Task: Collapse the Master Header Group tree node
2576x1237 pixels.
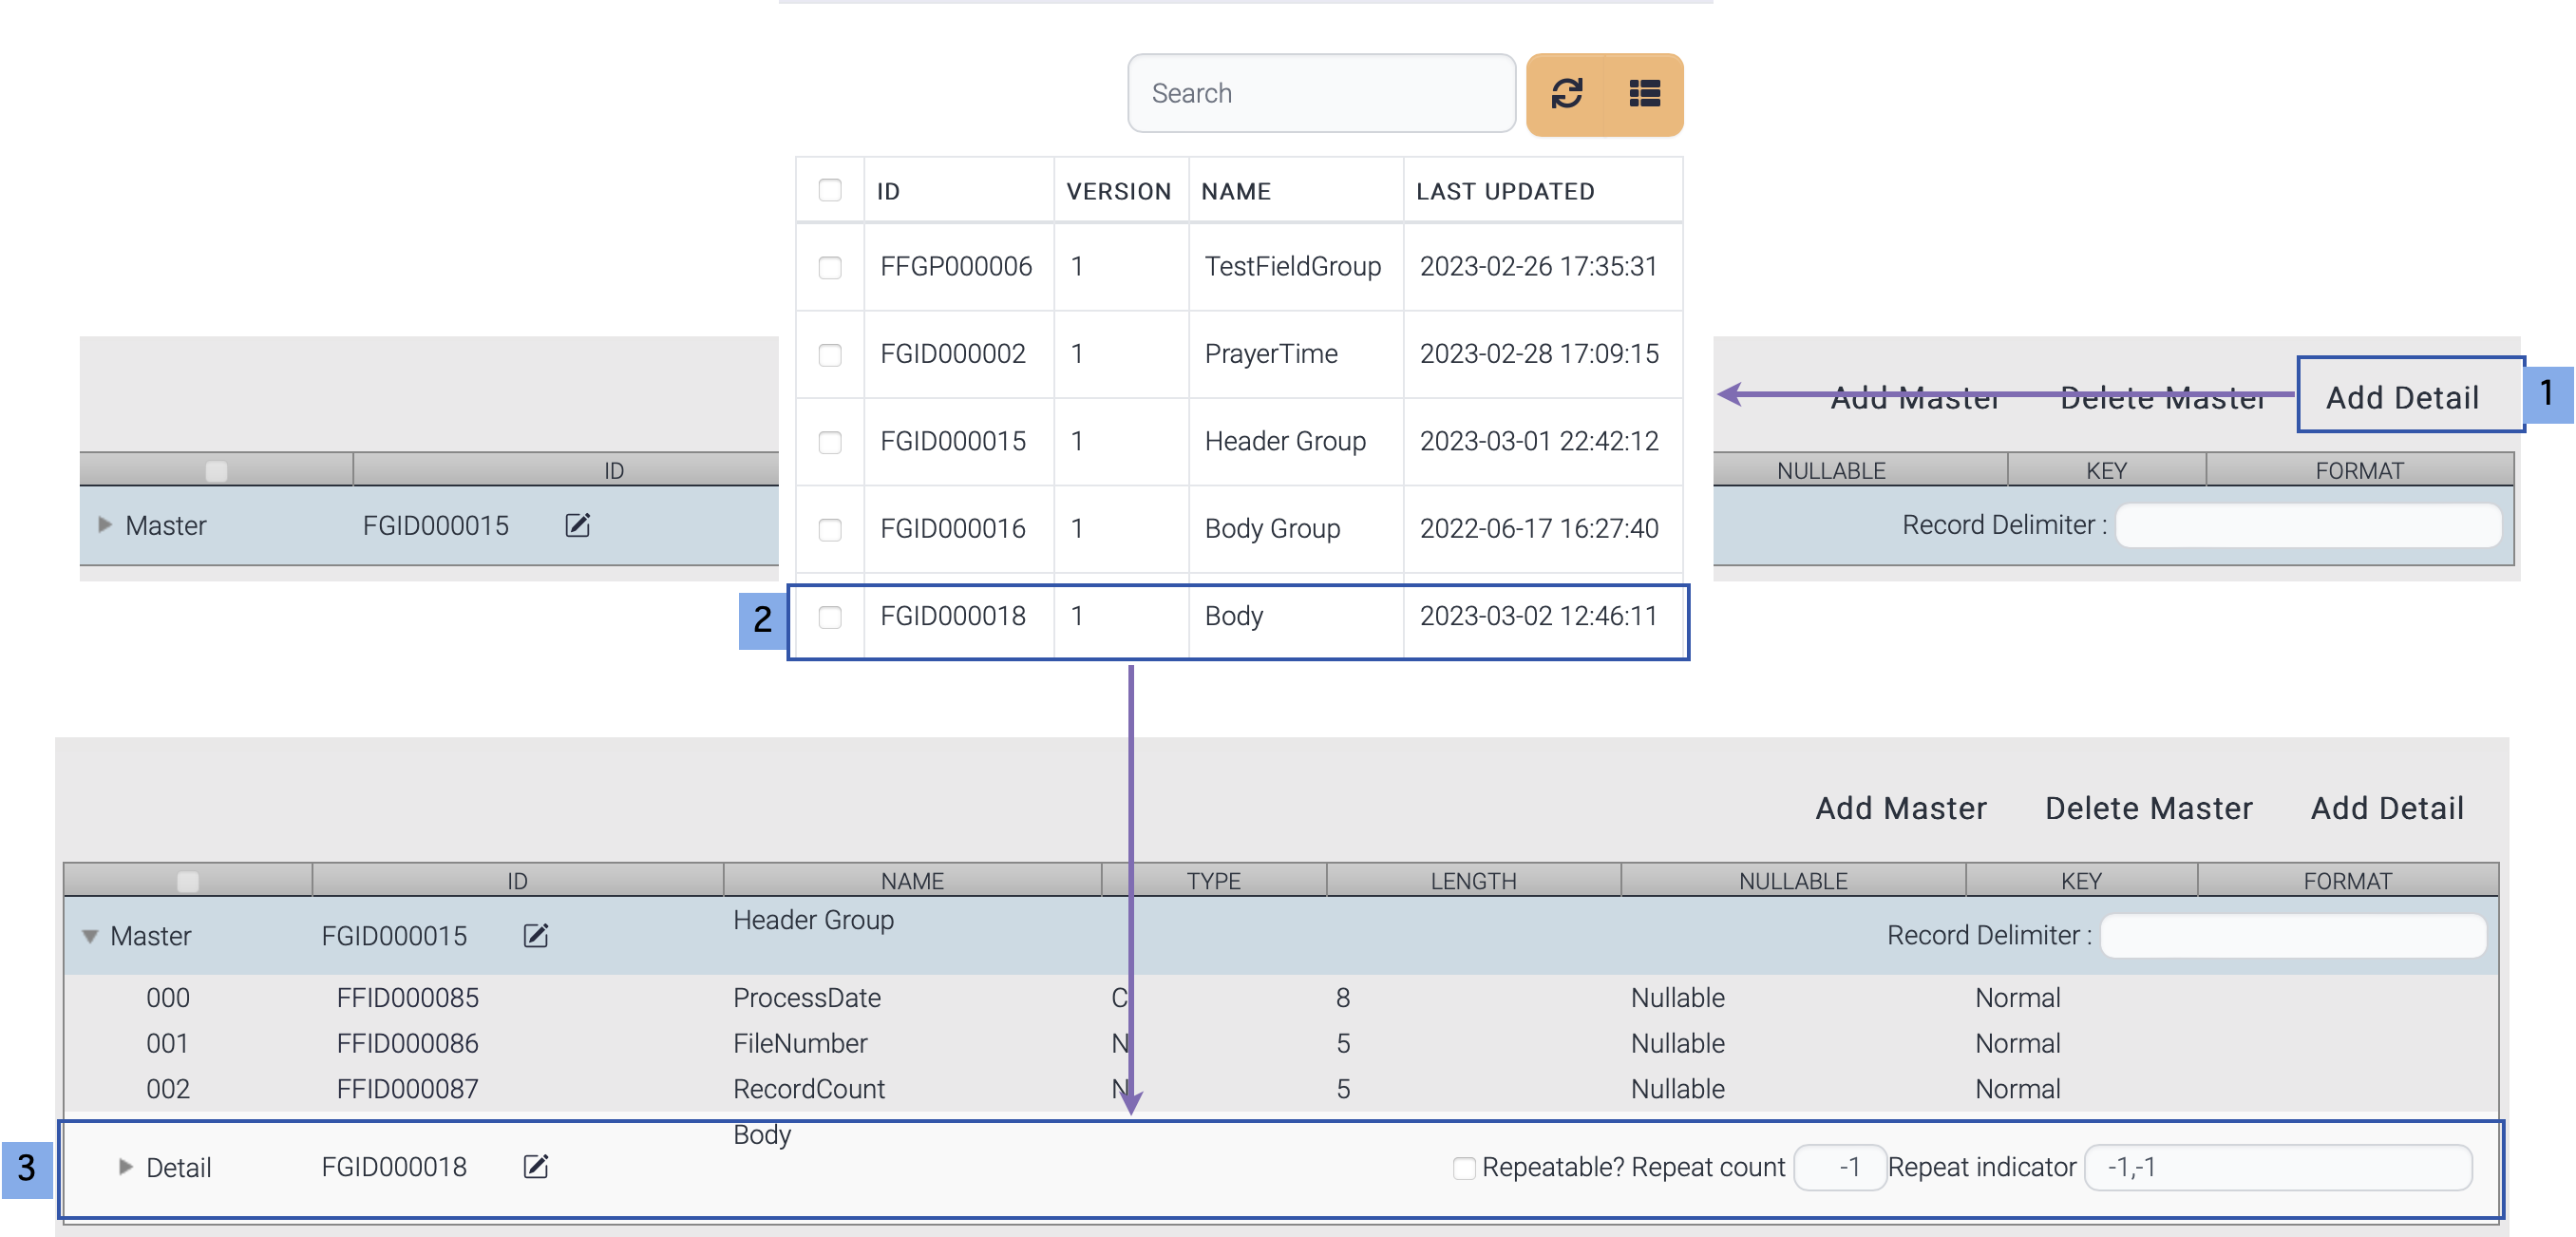Action: [90, 936]
